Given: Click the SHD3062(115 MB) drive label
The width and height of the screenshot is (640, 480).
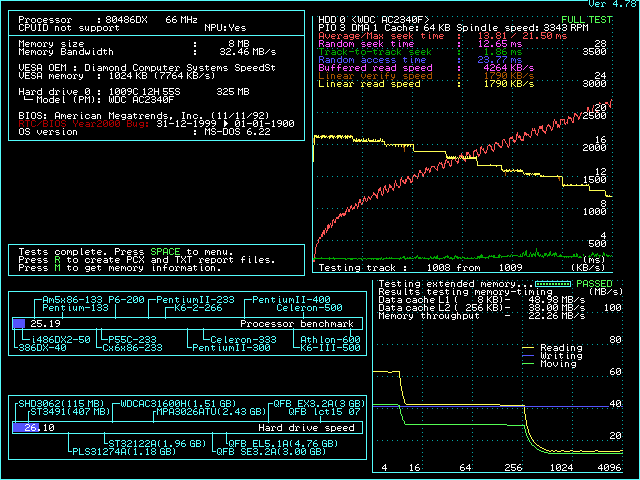Looking at the screenshot, I should click(61, 404).
